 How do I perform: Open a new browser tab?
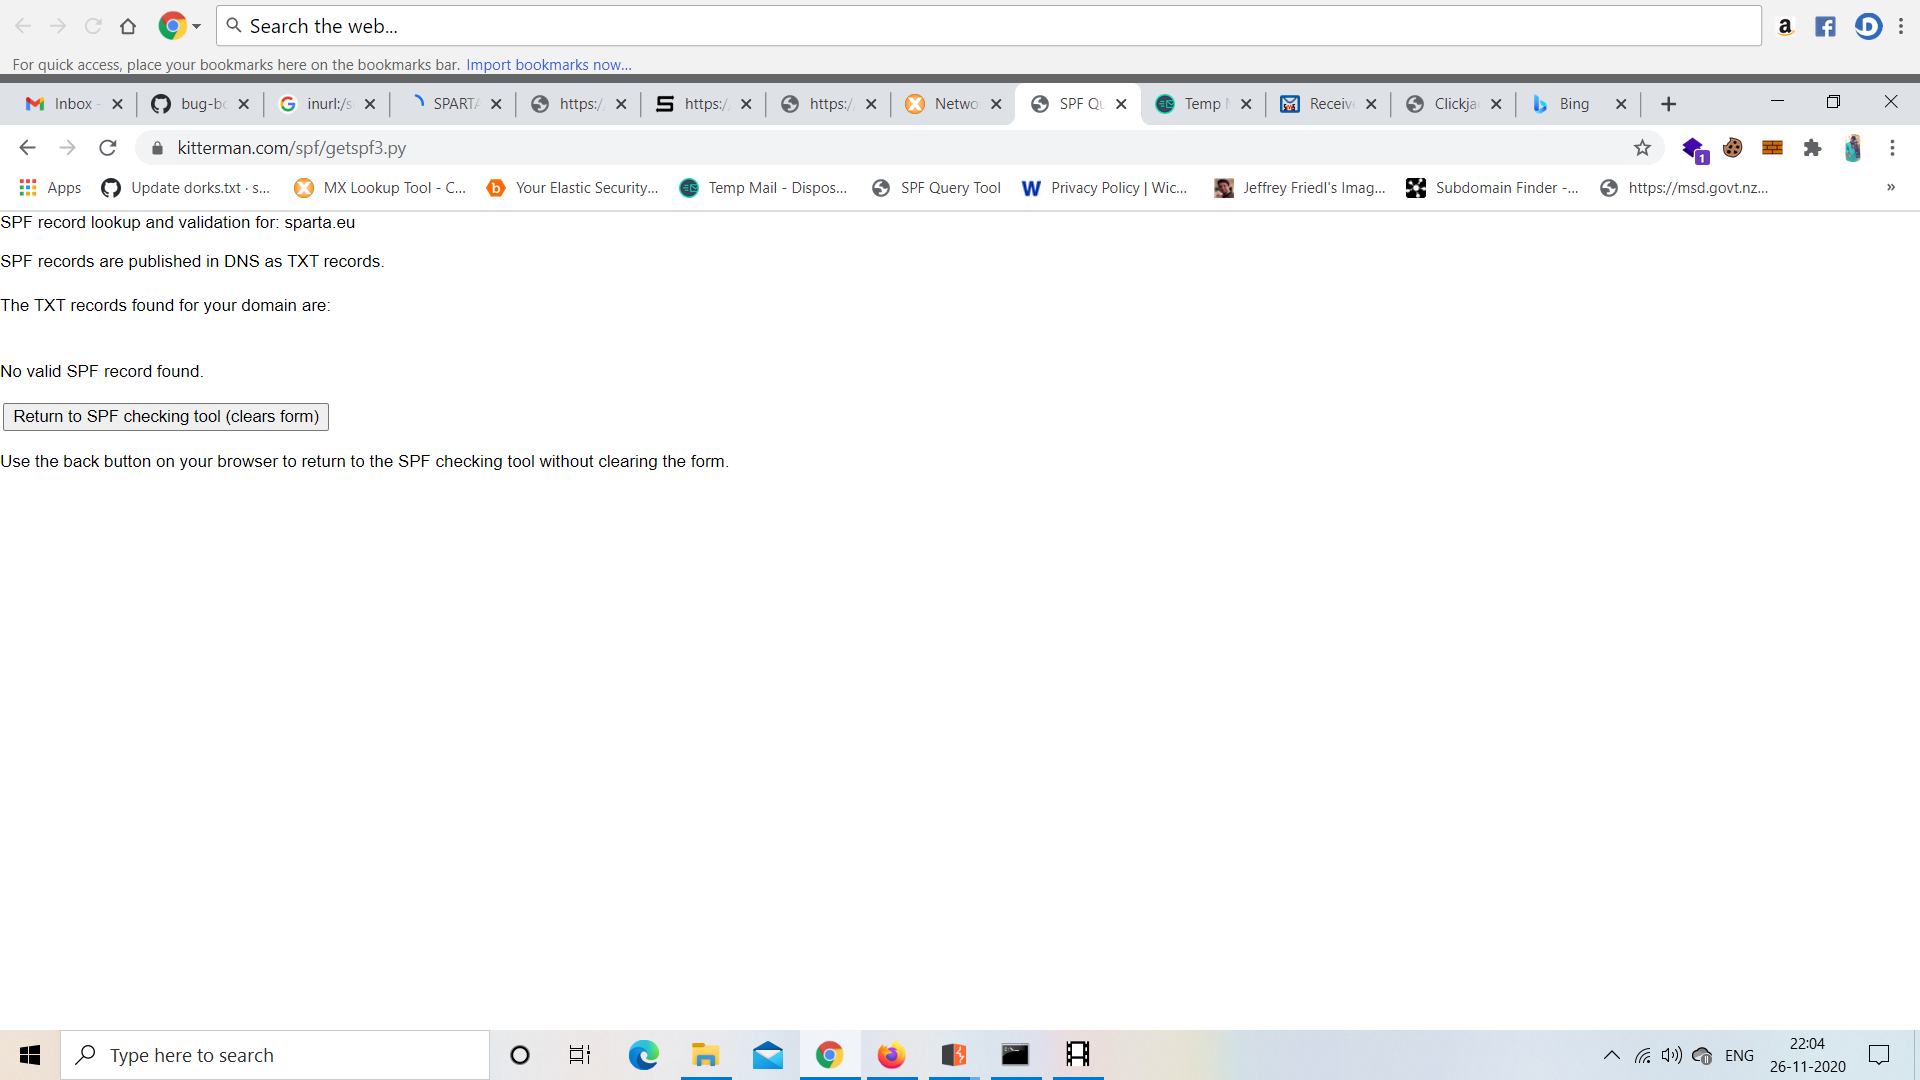tap(1668, 104)
